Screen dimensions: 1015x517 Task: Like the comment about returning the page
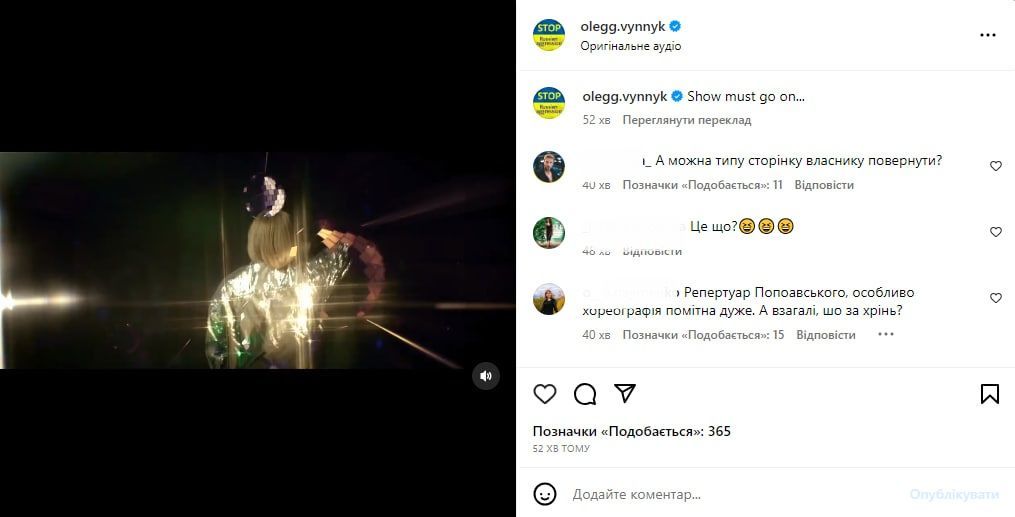995,166
